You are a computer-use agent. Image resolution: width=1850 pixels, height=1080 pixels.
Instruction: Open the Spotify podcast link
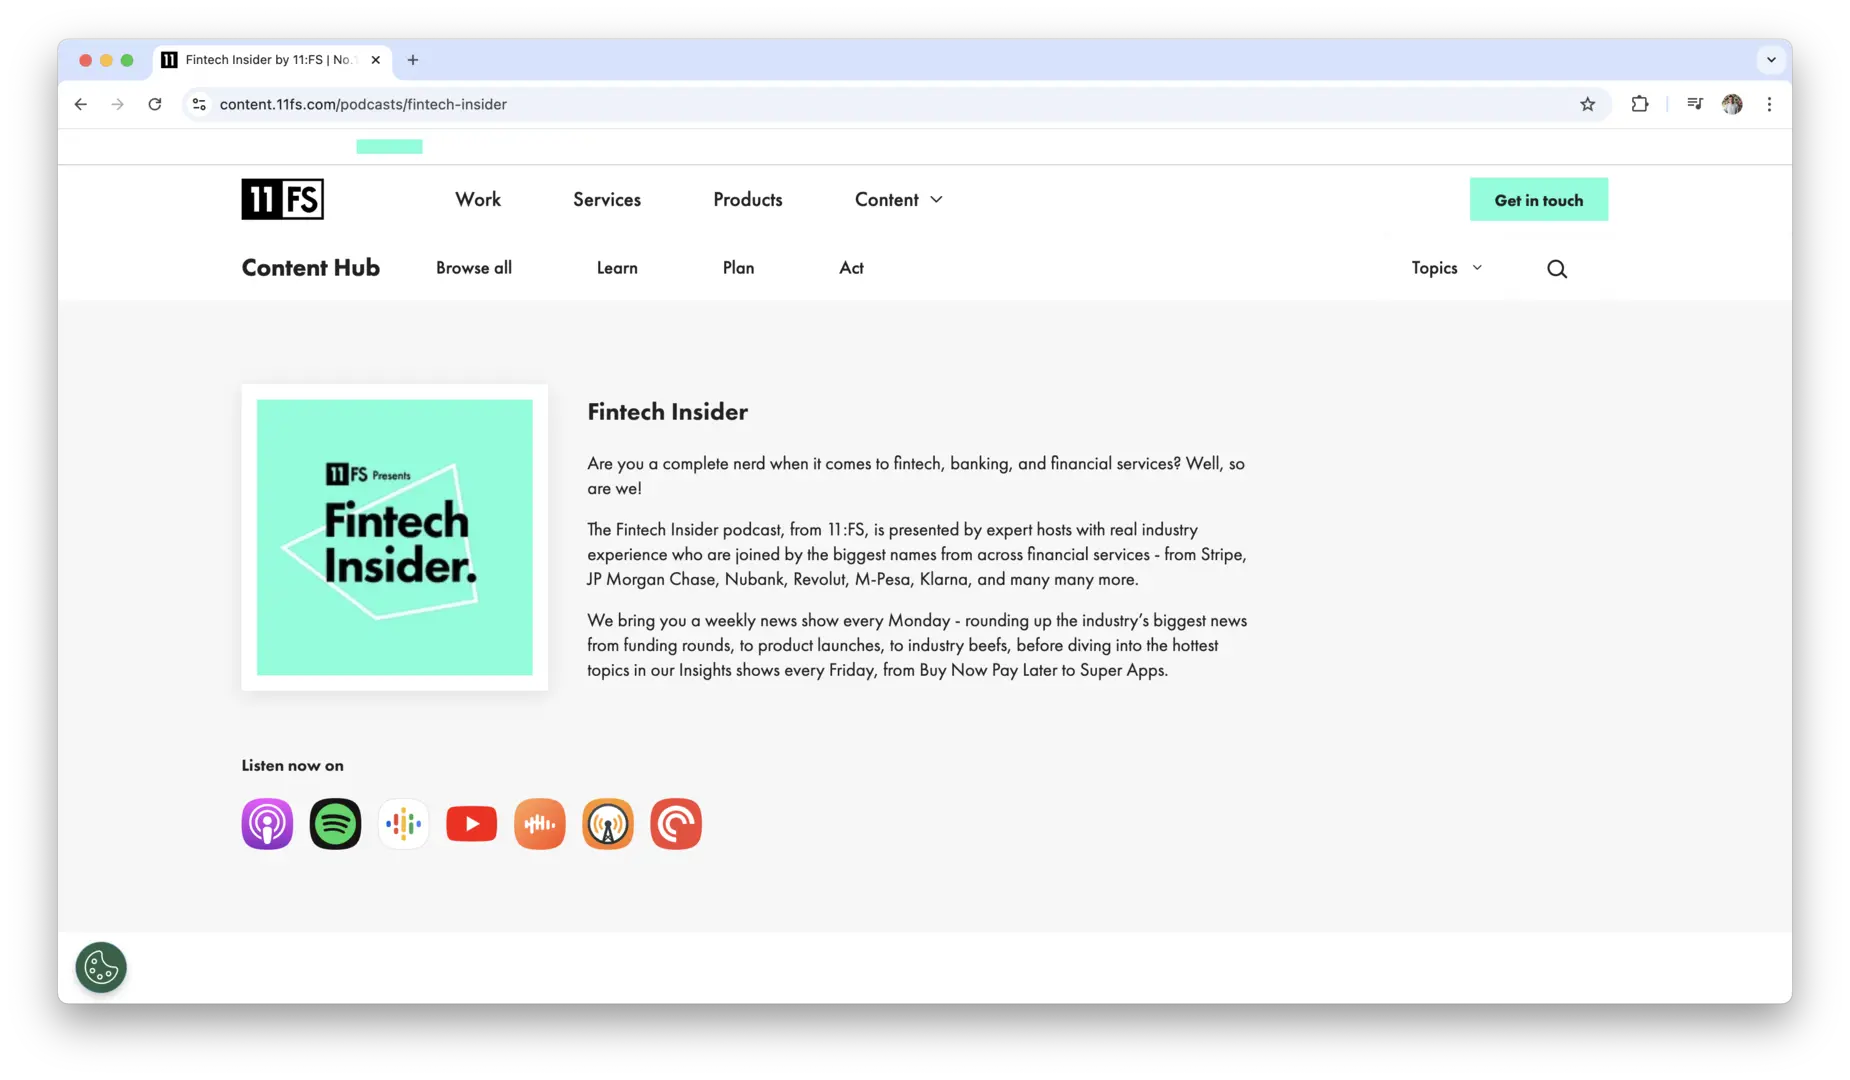pos(335,824)
